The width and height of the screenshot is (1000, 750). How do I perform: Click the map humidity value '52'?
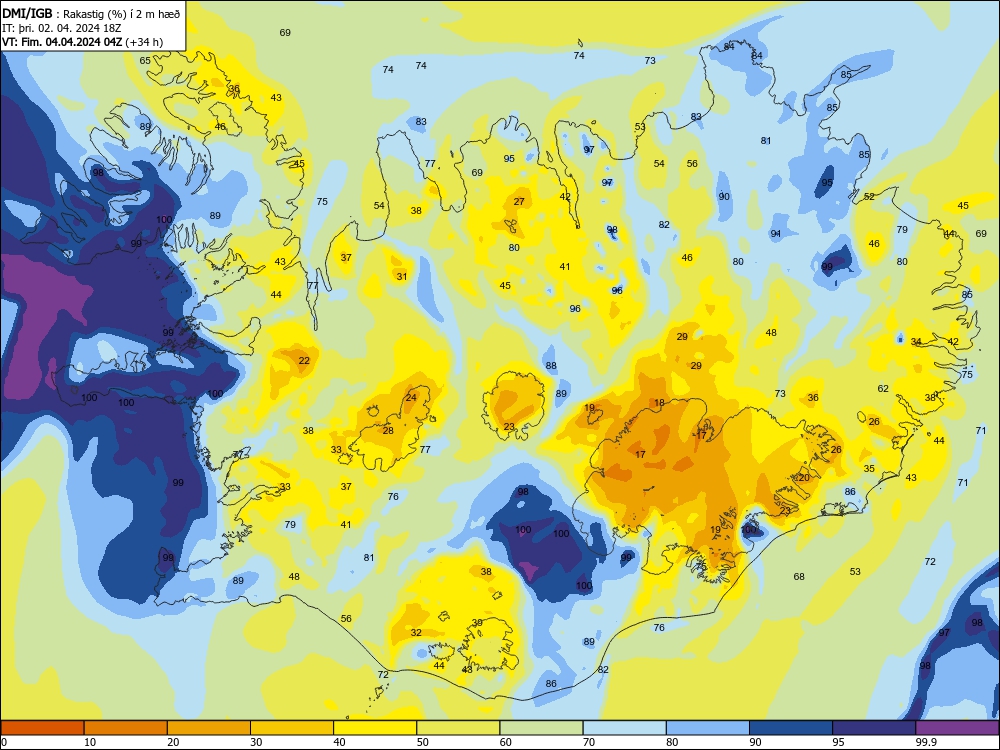coord(869,196)
